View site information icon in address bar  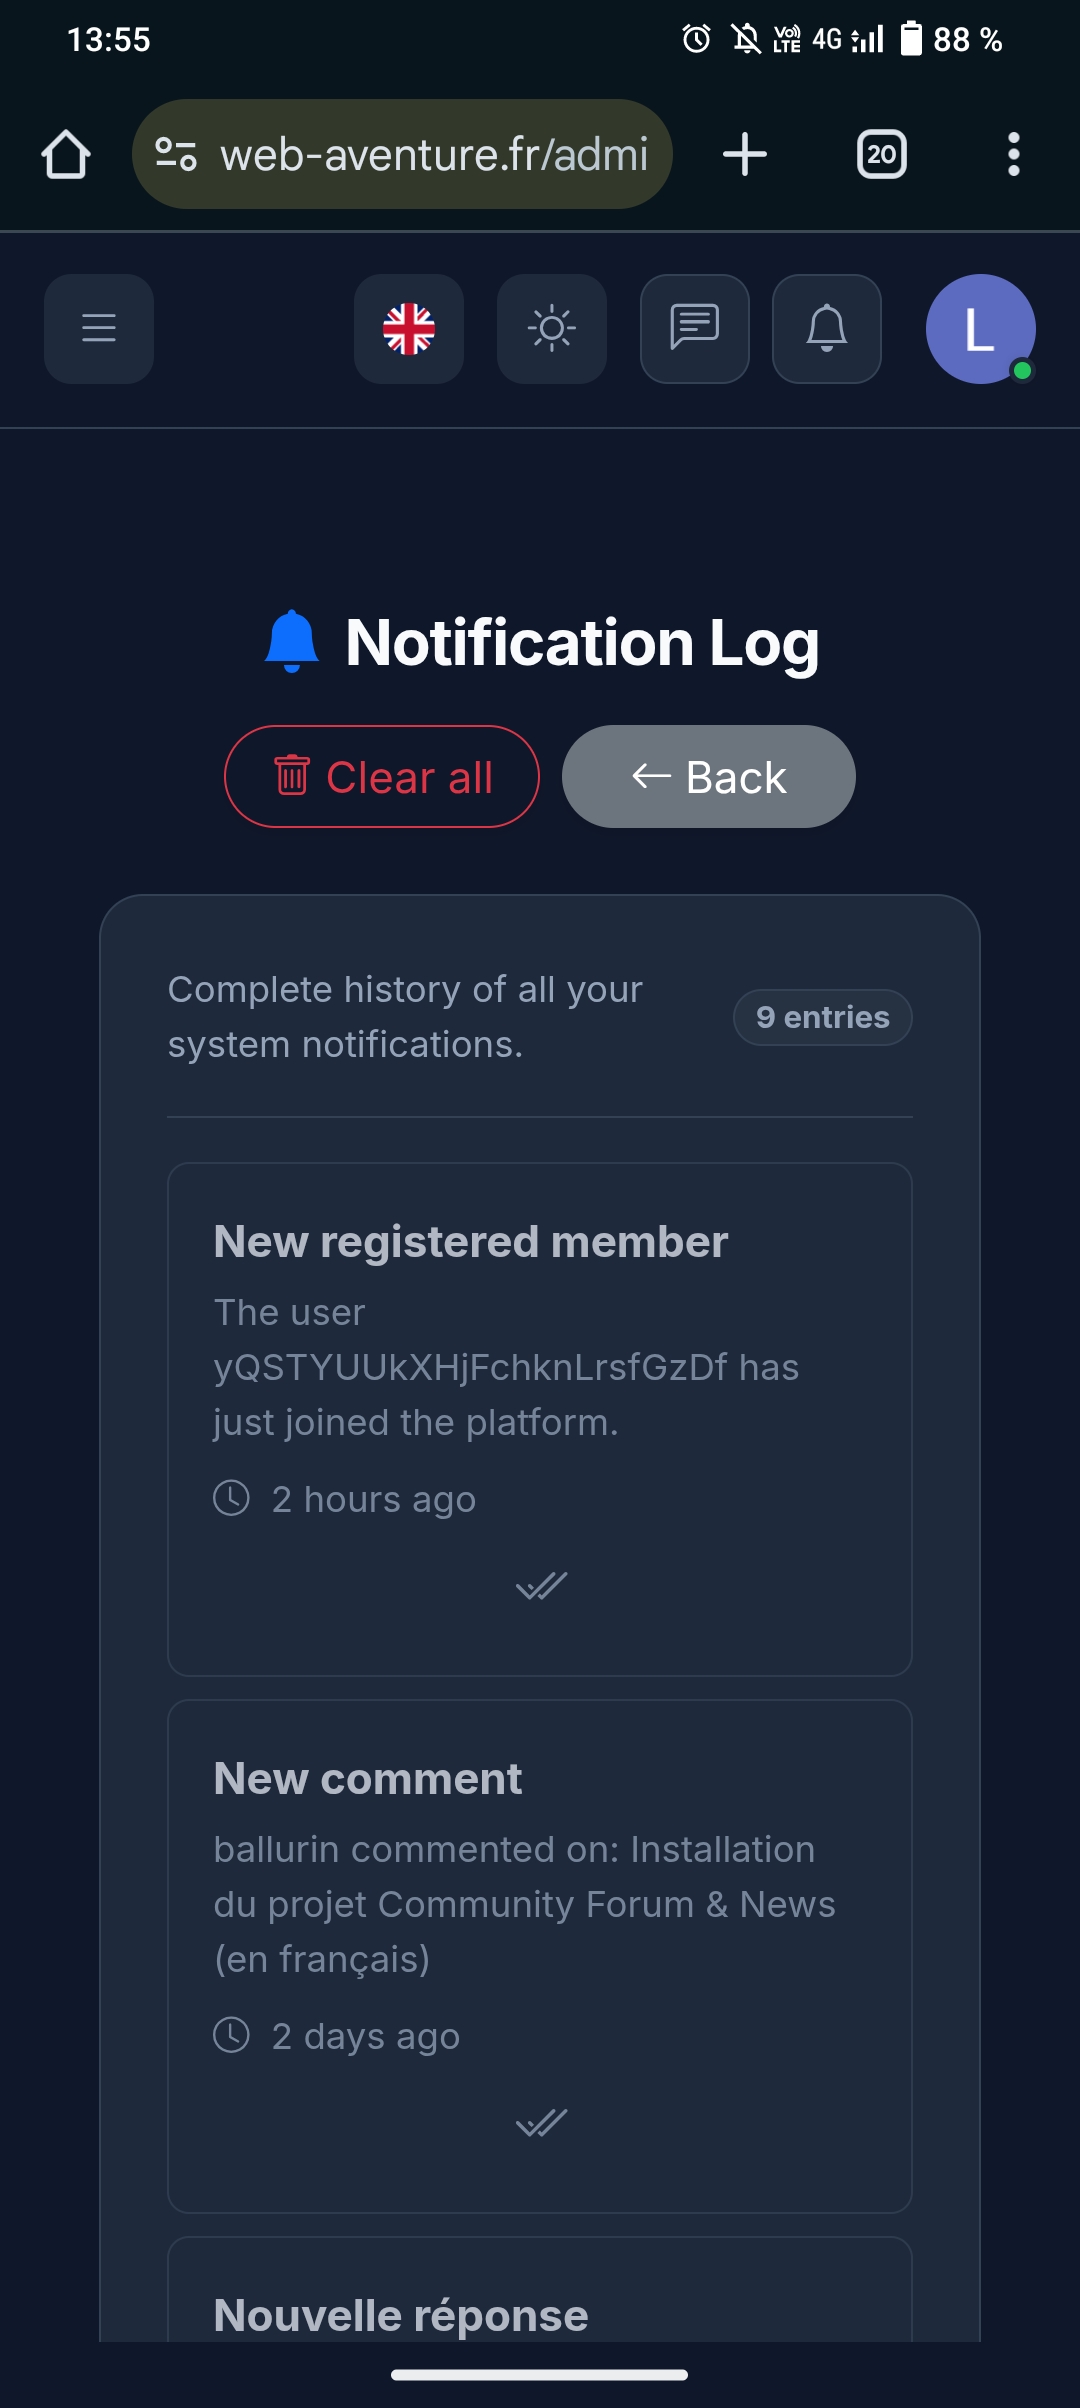(x=176, y=154)
